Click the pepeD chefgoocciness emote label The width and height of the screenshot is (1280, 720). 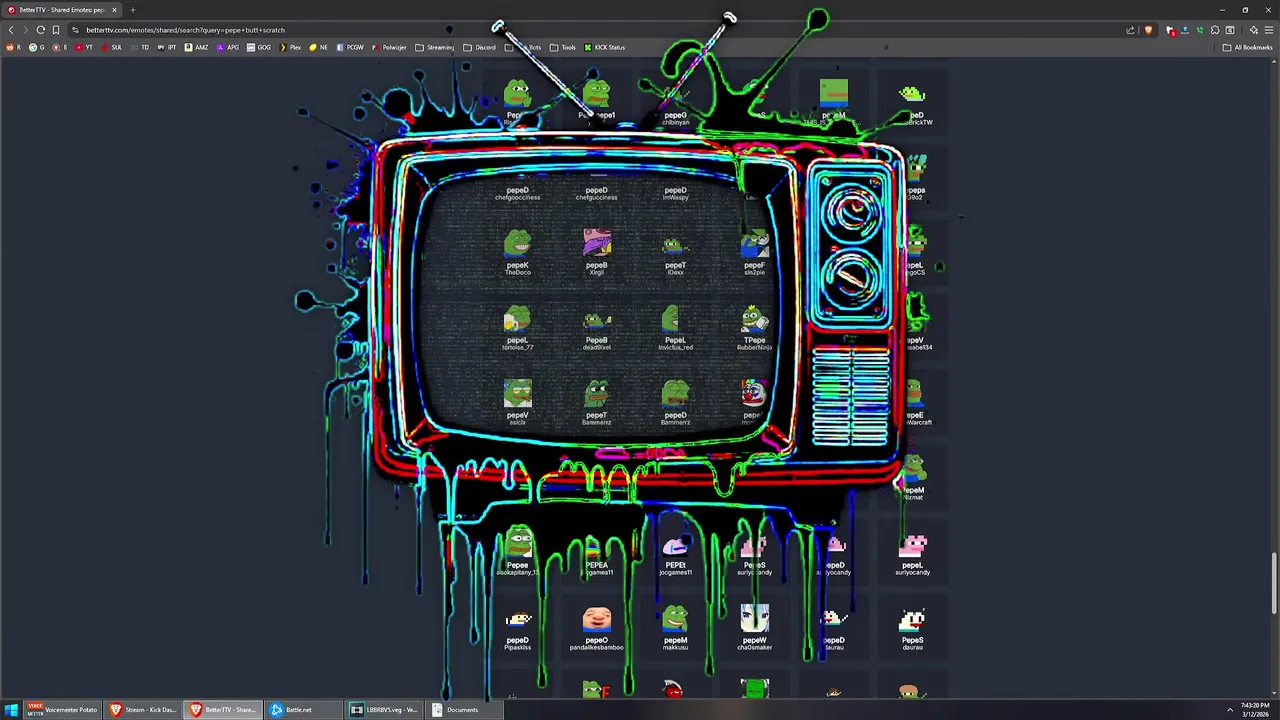coord(517,194)
